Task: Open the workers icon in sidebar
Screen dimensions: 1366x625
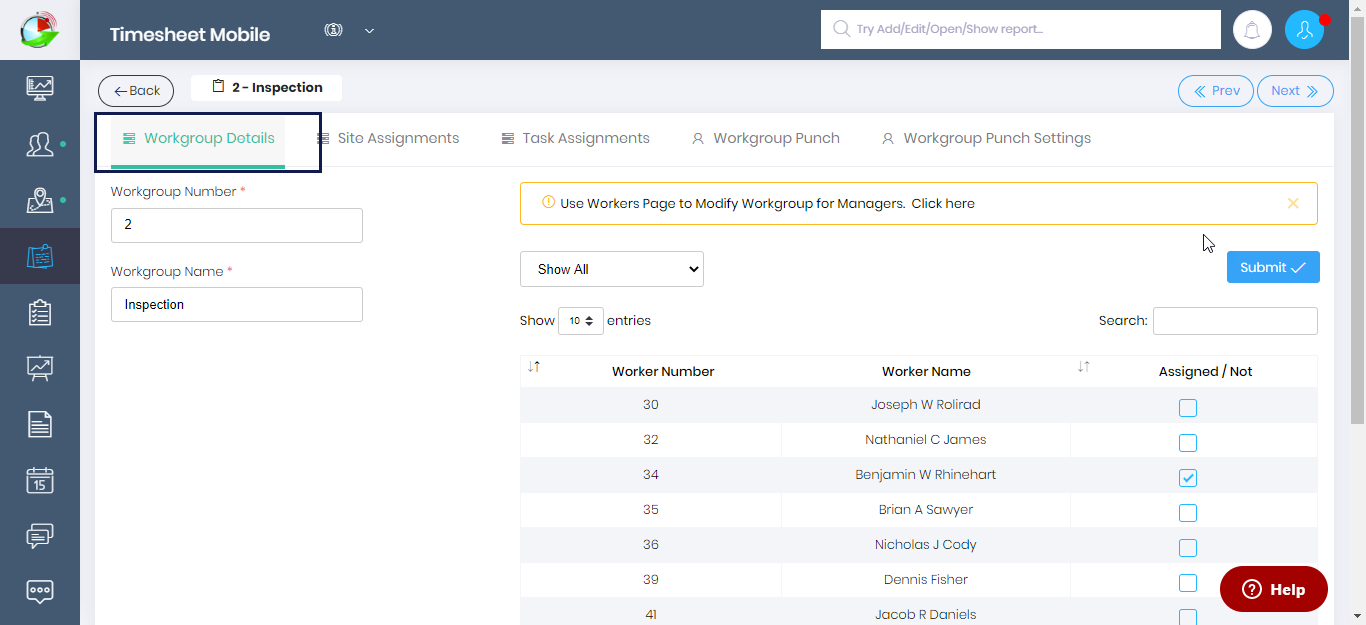Action: (x=40, y=144)
